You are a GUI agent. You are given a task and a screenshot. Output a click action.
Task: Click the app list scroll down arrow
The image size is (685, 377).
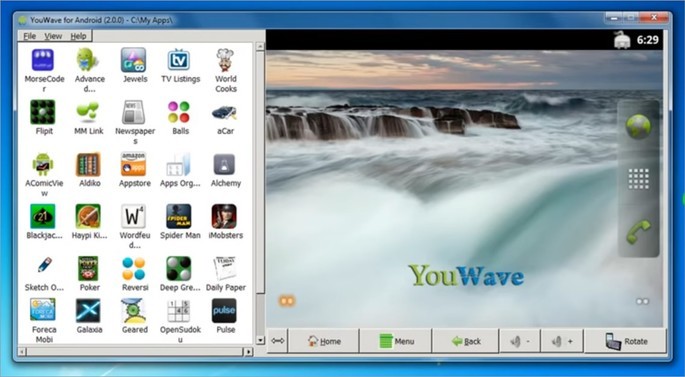coord(260,339)
